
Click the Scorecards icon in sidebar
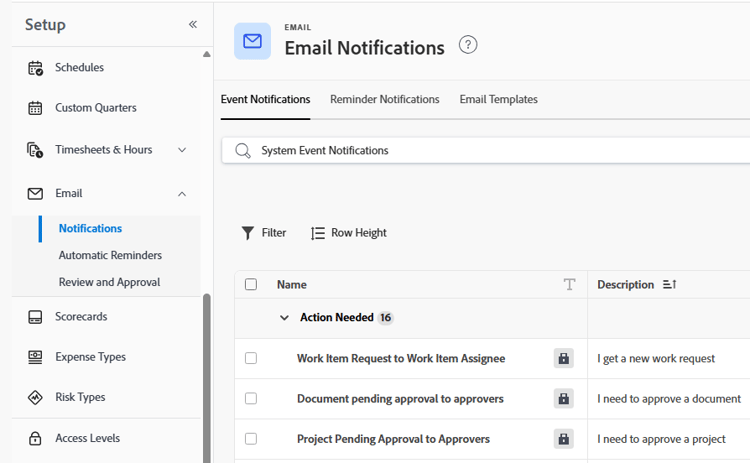tap(35, 317)
